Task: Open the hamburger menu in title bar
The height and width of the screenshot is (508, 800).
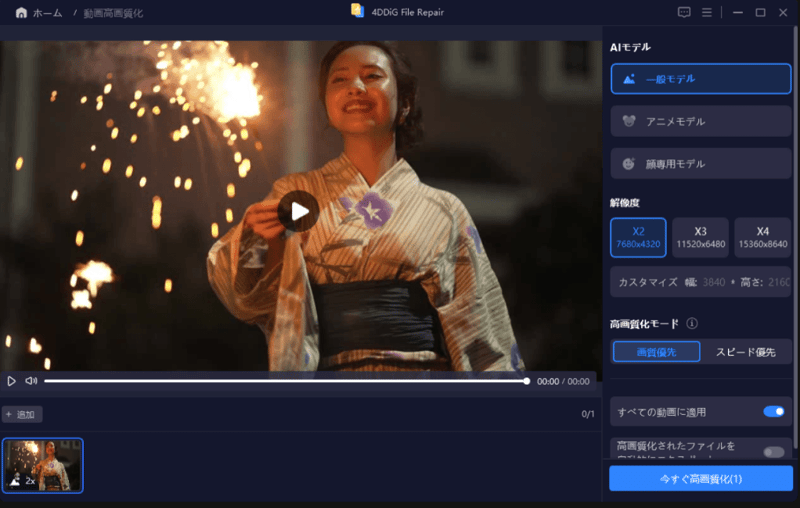Action: coord(707,13)
